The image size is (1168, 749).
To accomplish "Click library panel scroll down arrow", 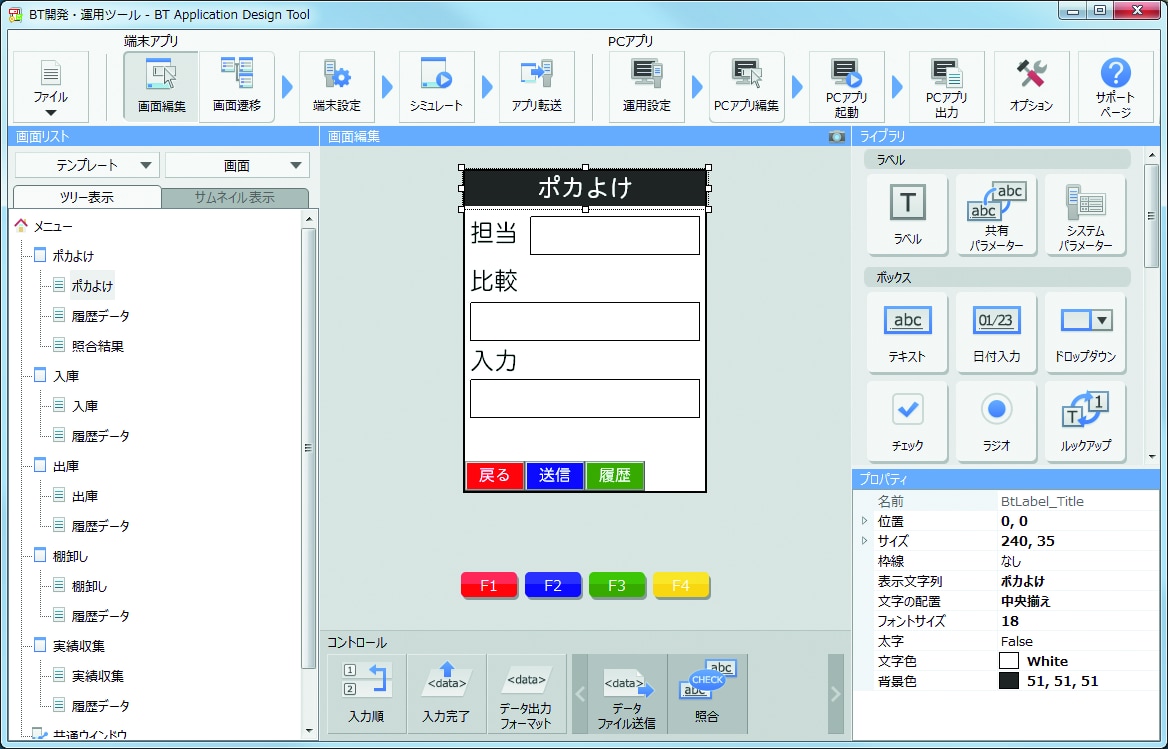I will [1152, 456].
